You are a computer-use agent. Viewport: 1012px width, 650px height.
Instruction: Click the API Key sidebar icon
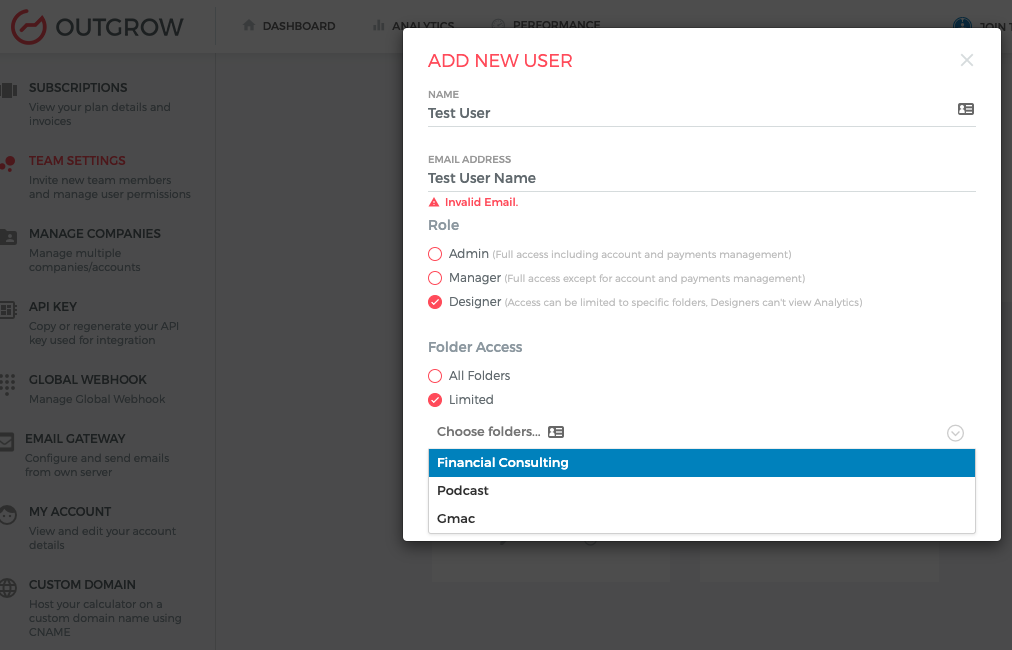click(x=8, y=310)
